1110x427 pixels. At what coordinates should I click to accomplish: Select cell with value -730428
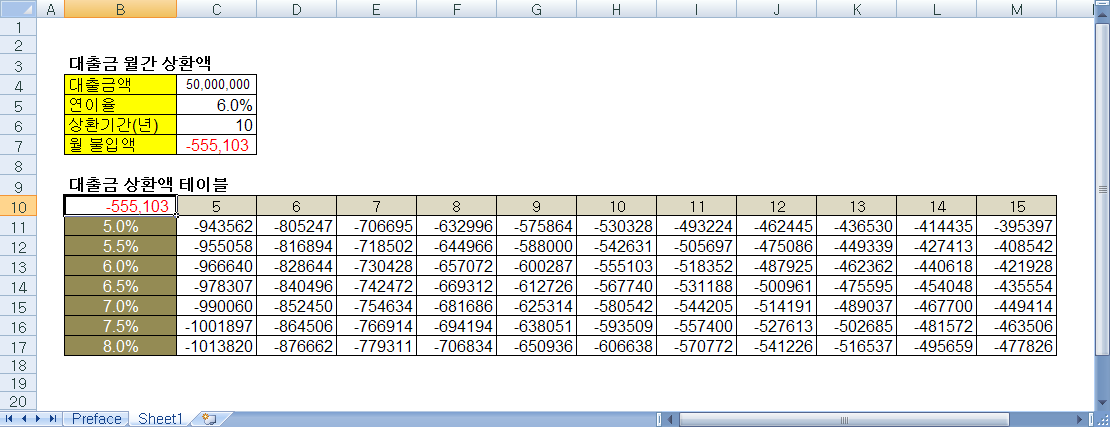pos(377,266)
